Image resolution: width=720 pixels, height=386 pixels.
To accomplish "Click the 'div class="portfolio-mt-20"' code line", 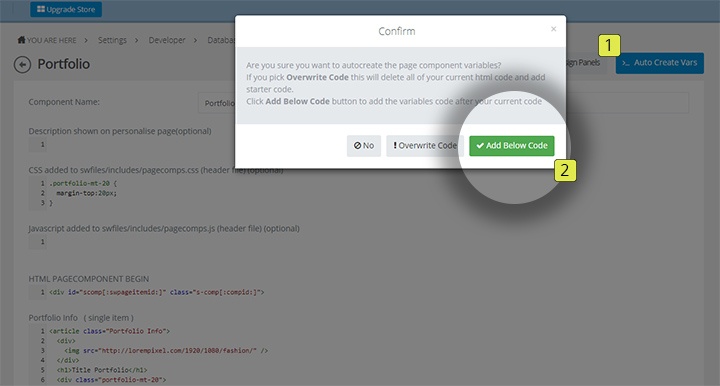I will tap(111, 380).
